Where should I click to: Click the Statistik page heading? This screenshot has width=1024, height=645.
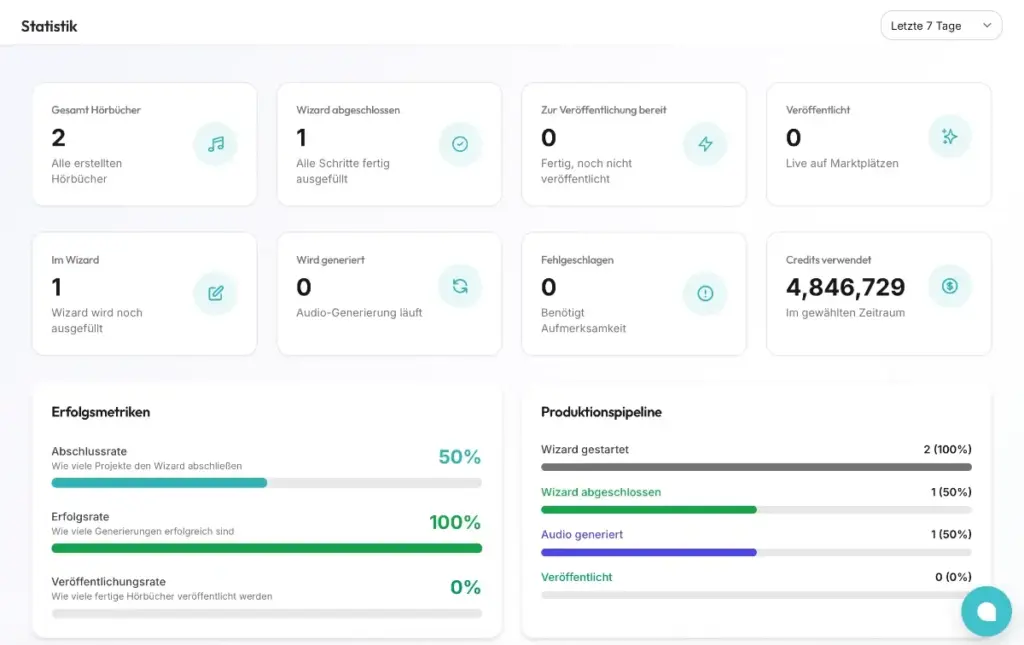point(49,26)
